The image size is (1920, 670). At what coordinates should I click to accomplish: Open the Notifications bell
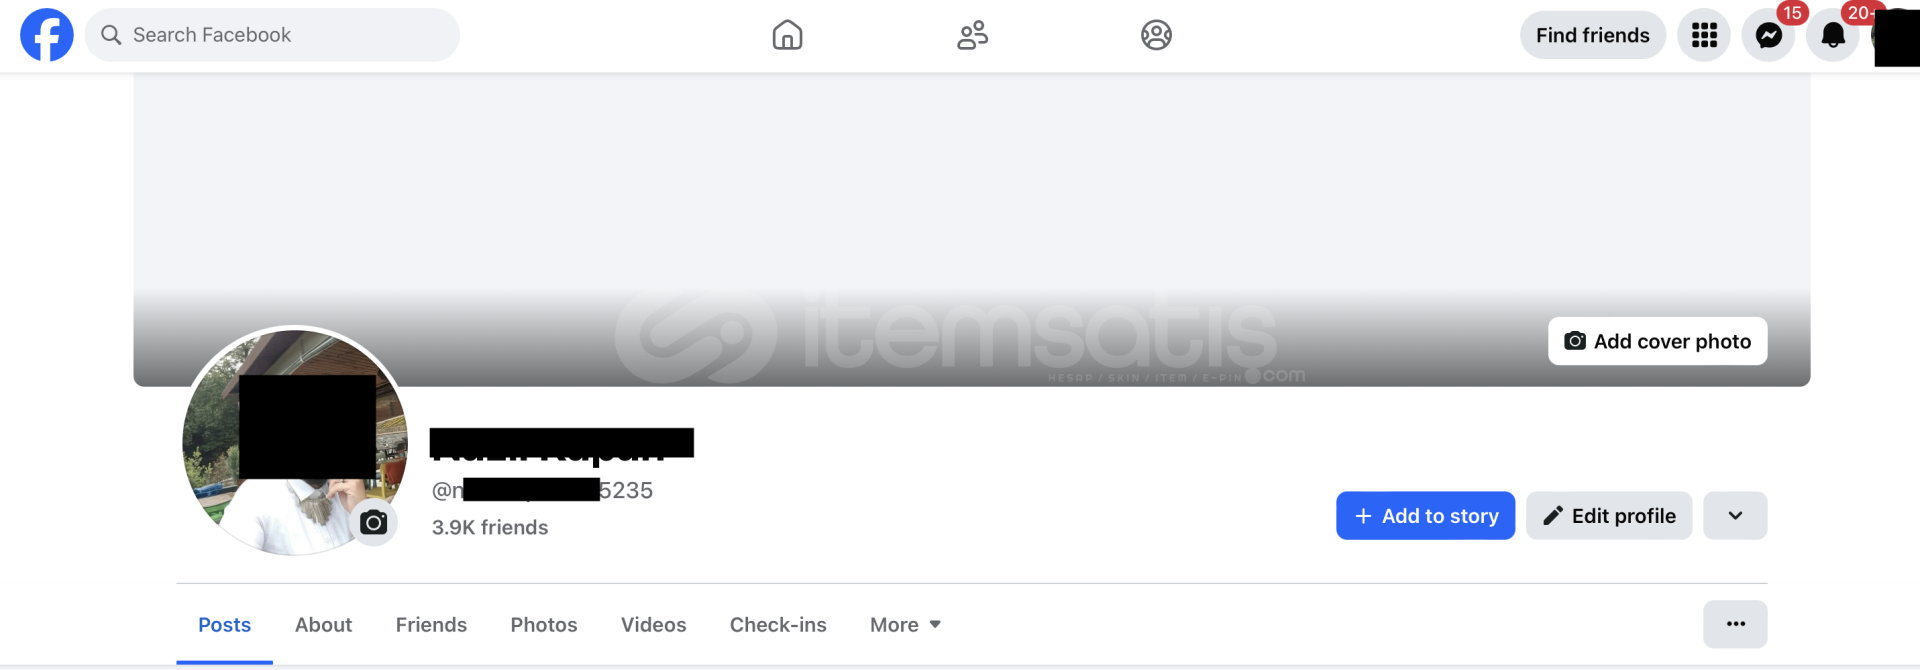(1832, 35)
